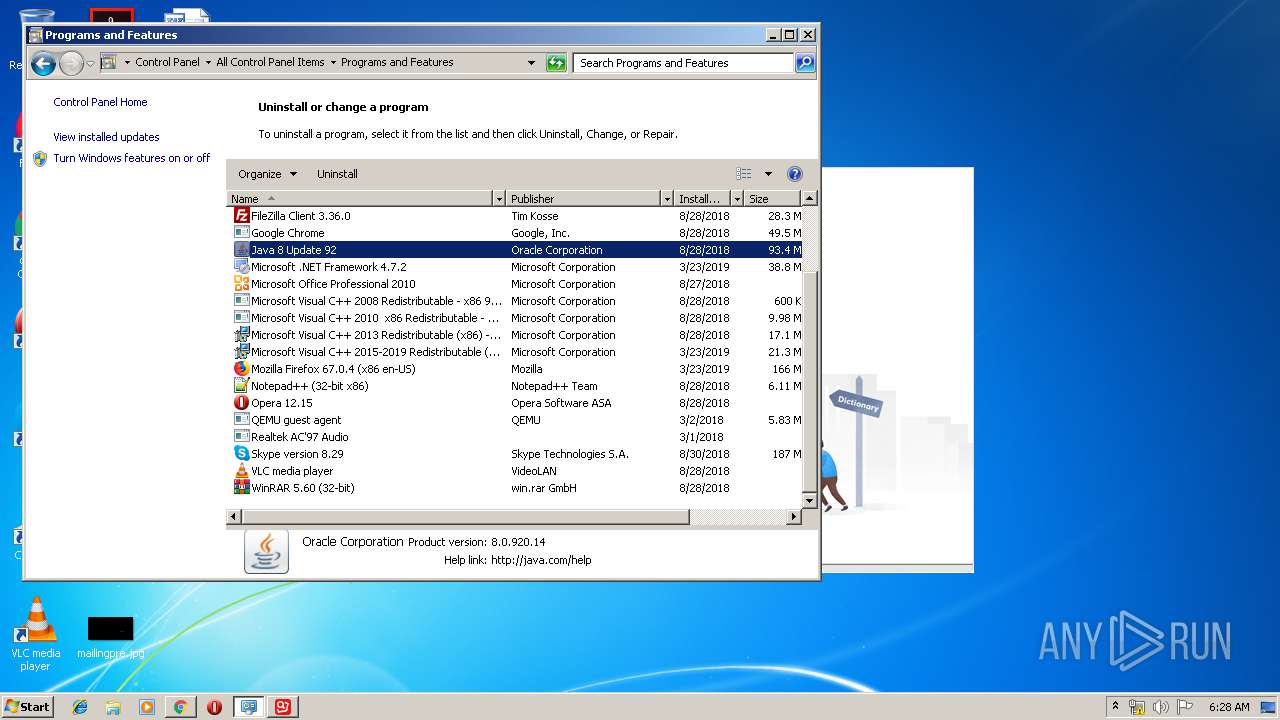1280x720 pixels.
Task: Select QEMU guest agent row
Action: tap(515, 420)
